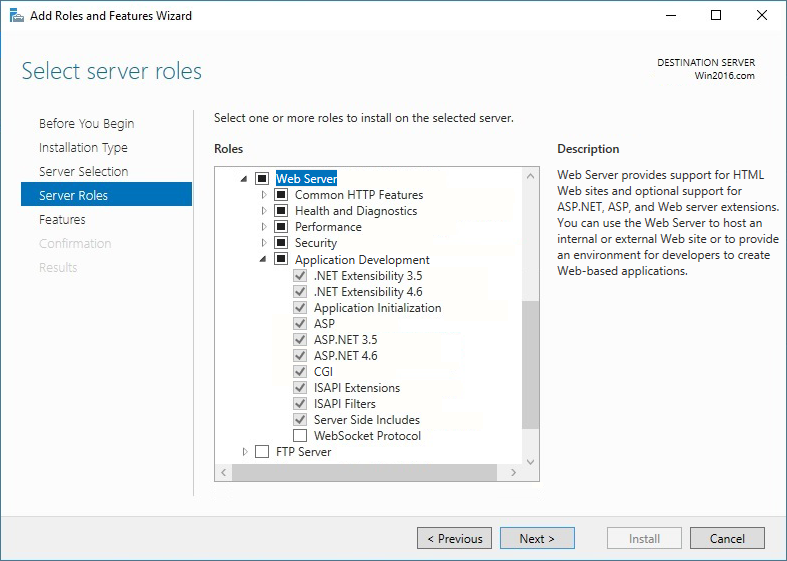
Task: Select WebSocket Protocol label
Action: click(367, 436)
